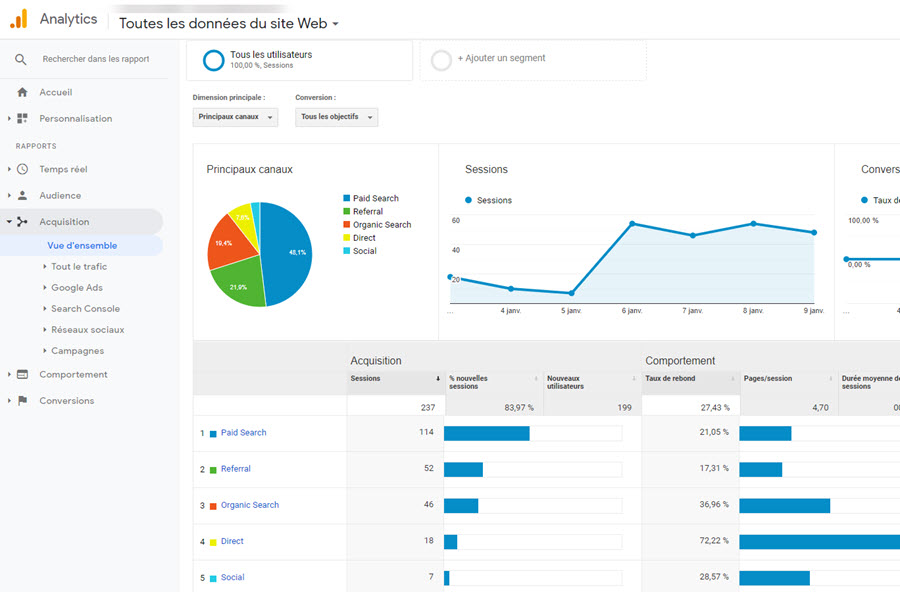Expand the Audience section arrow

(x=9, y=195)
